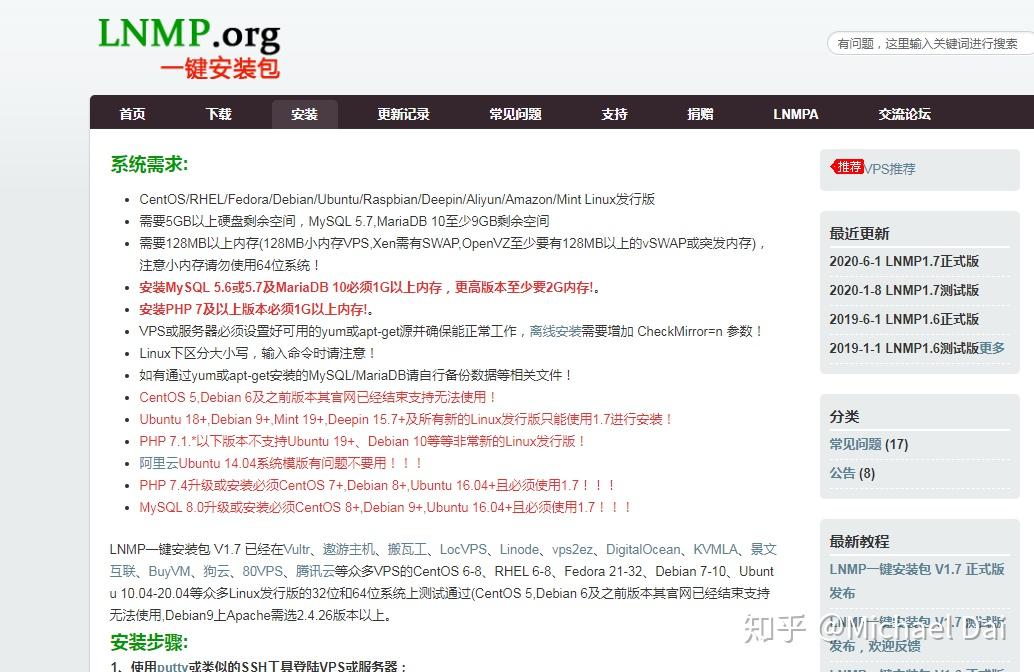Open the 腾讯云 link
The width and height of the screenshot is (1034, 672).
click(315, 571)
